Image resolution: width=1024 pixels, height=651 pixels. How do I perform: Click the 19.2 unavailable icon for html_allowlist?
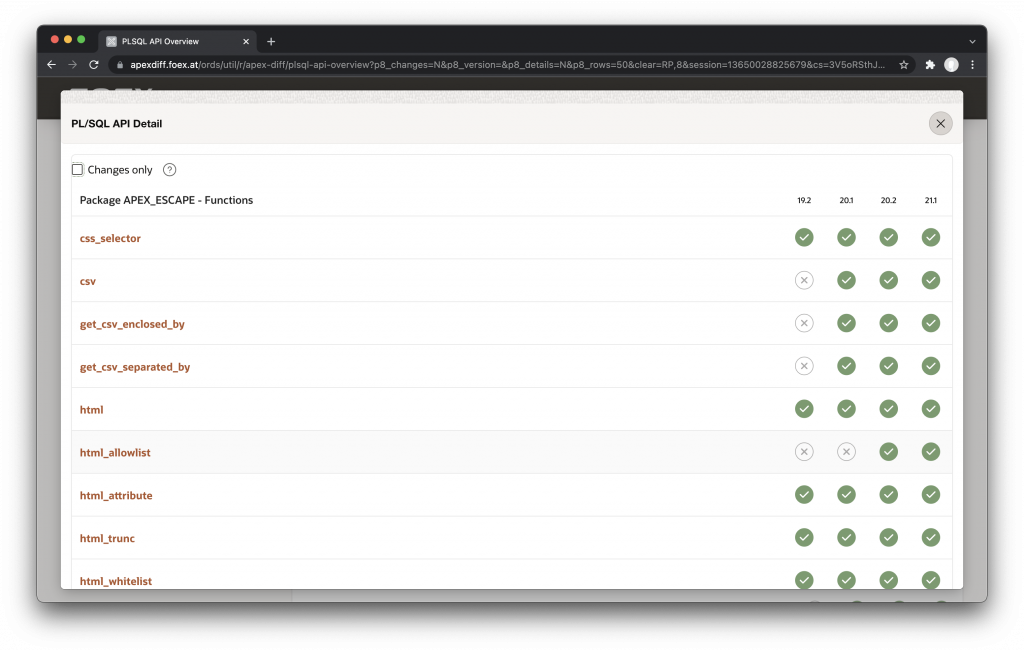pyautogui.click(x=804, y=452)
